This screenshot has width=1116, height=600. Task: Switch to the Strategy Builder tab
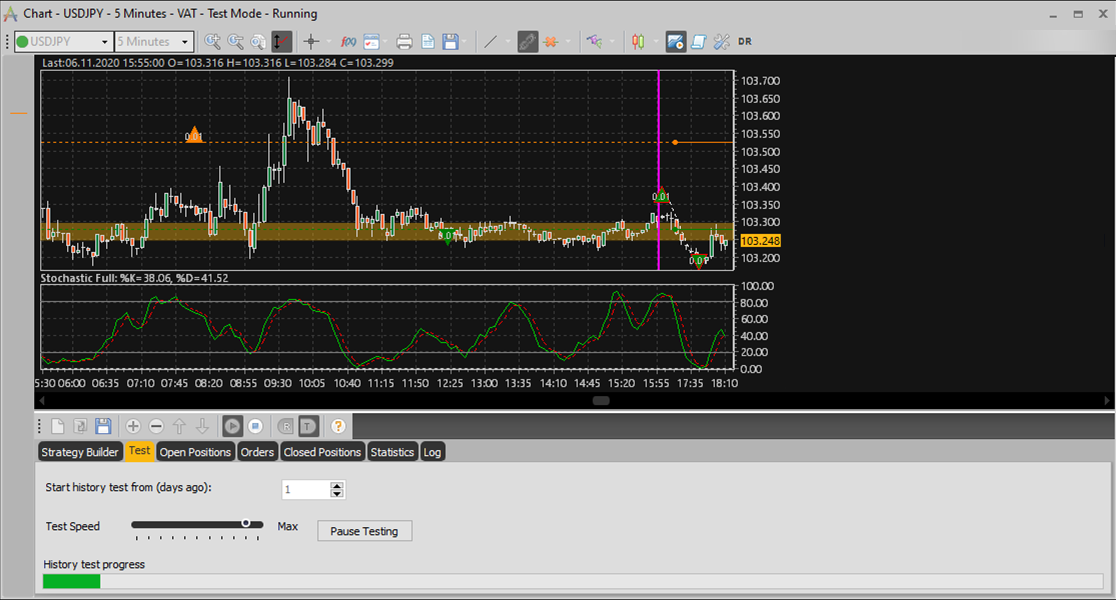[x=80, y=452]
